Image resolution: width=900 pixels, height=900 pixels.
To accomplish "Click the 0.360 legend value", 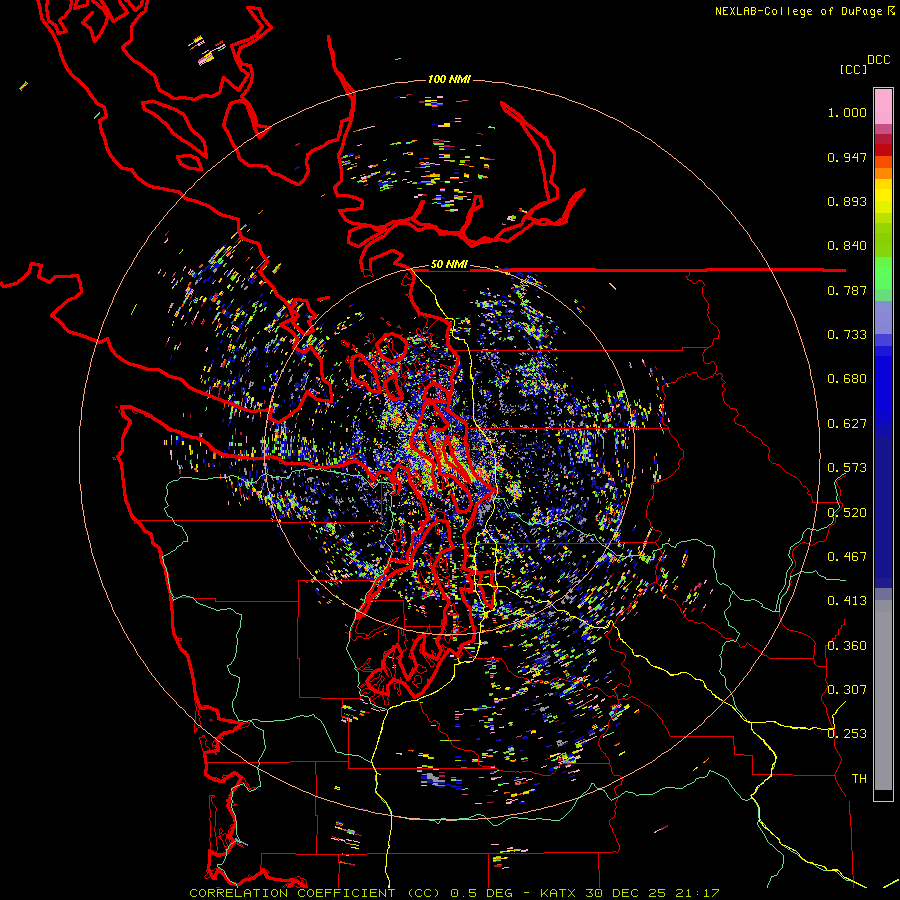I will click(847, 646).
